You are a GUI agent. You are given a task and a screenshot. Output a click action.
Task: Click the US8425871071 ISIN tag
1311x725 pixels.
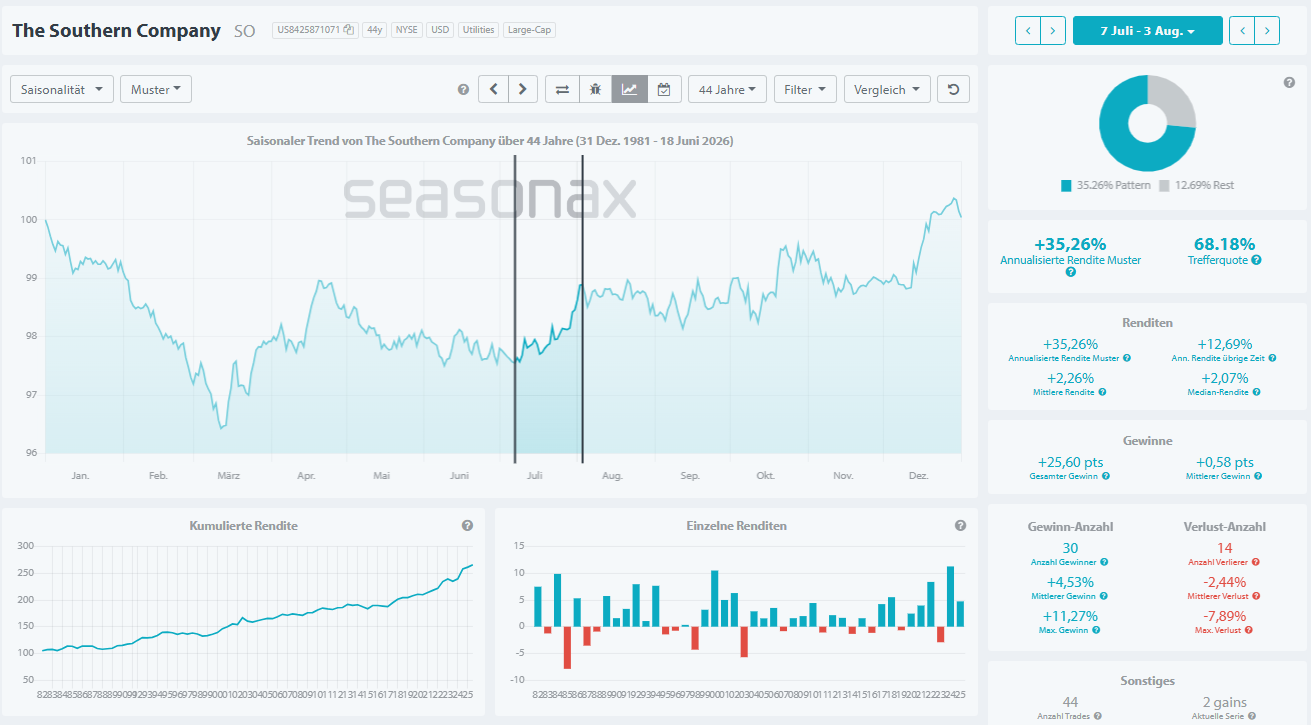pyautogui.click(x=315, y=30)
